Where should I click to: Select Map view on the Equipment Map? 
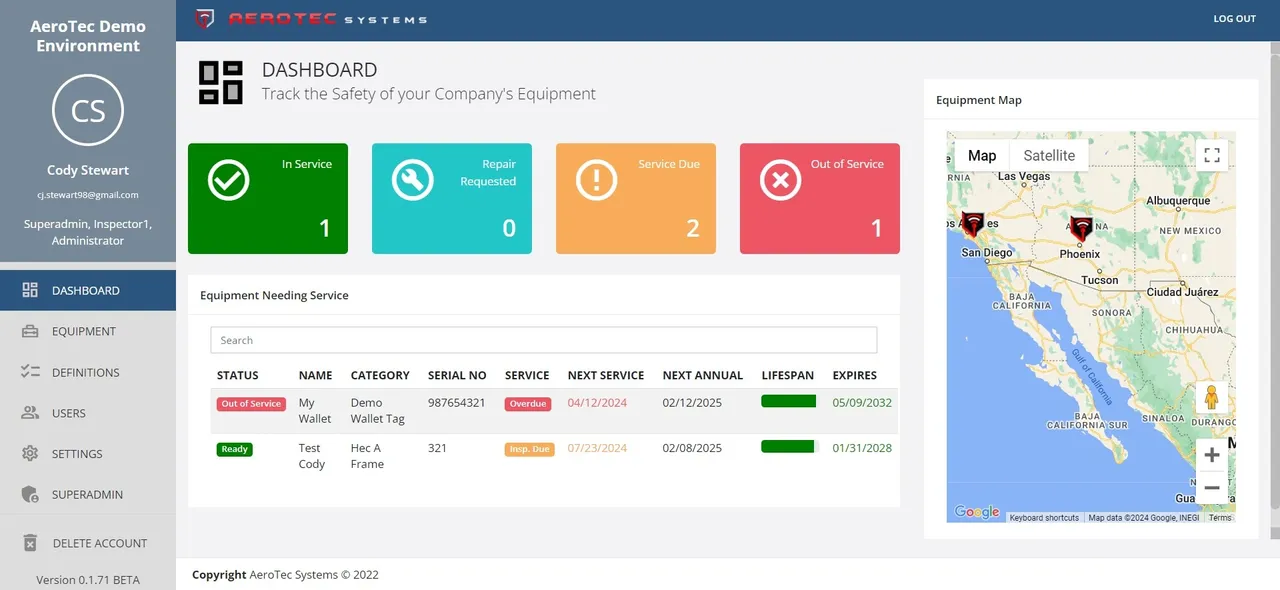click(981, 155)
